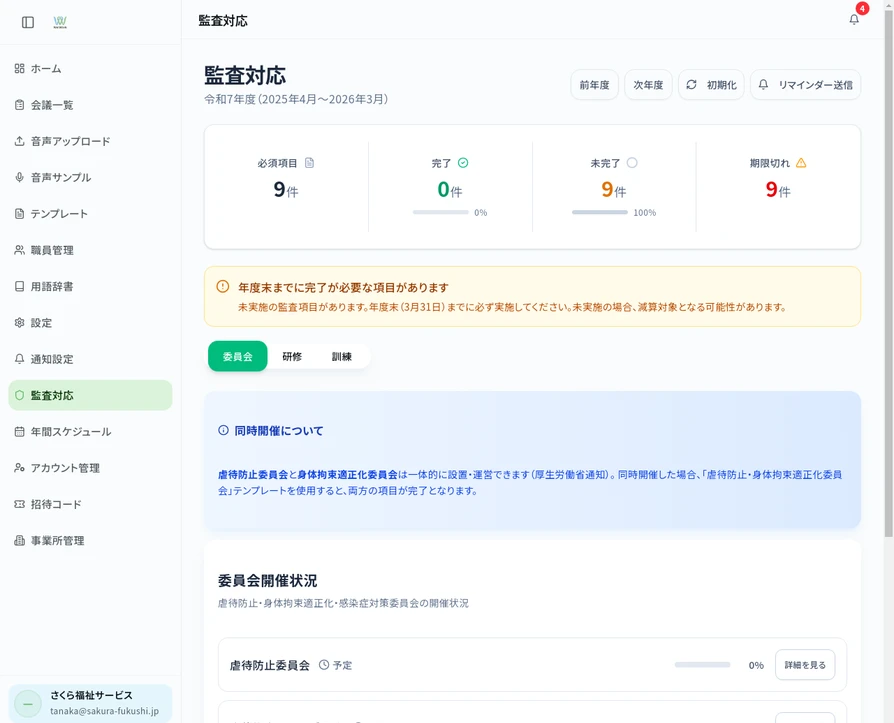The width and height of the screenshot is (894, 723).
Task: Click the 虐待防止委員会 row title
Action: (270, 665)
